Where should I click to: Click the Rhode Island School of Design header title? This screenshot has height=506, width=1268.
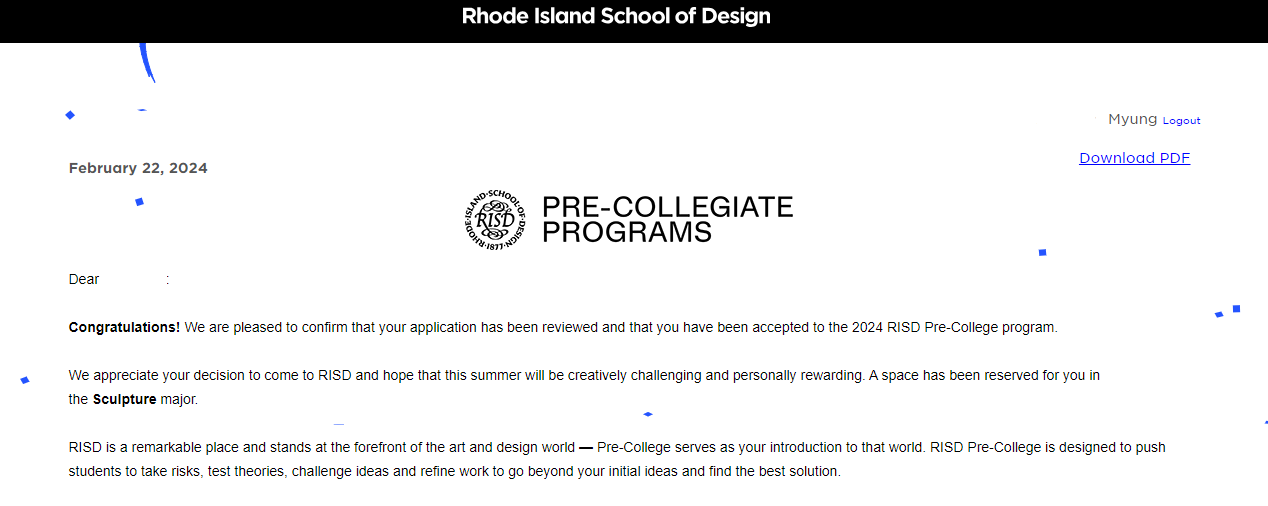616,16
